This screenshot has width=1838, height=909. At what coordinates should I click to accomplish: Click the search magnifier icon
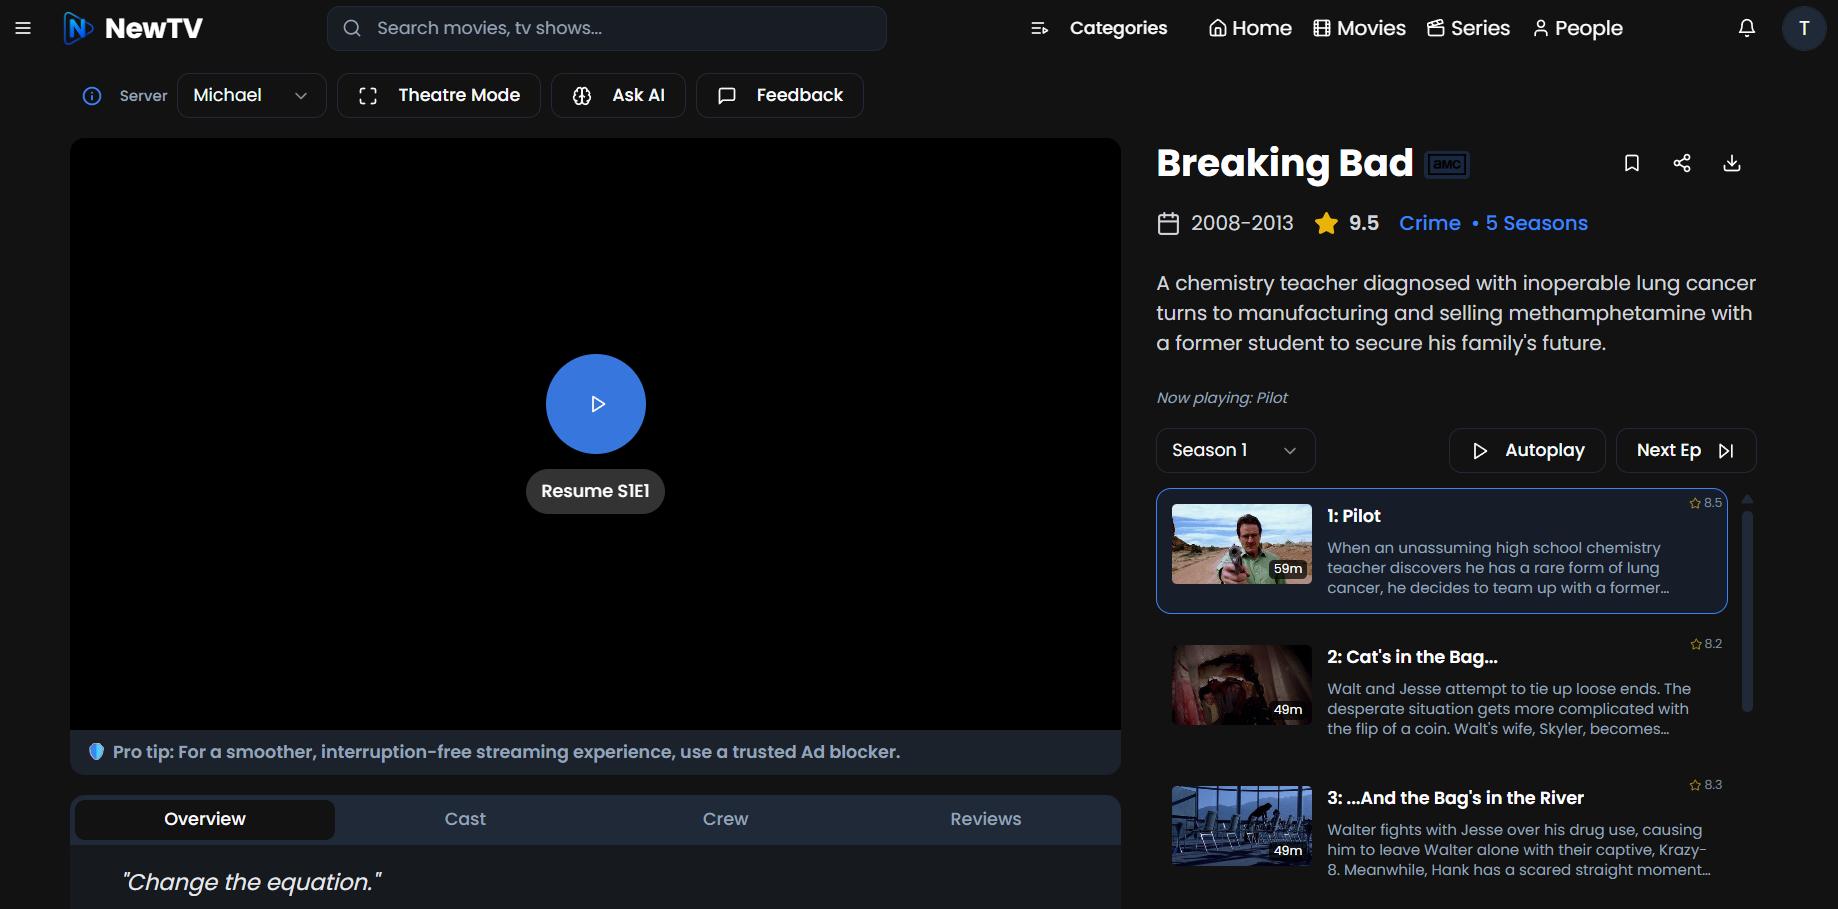click(x=352, y=28)
